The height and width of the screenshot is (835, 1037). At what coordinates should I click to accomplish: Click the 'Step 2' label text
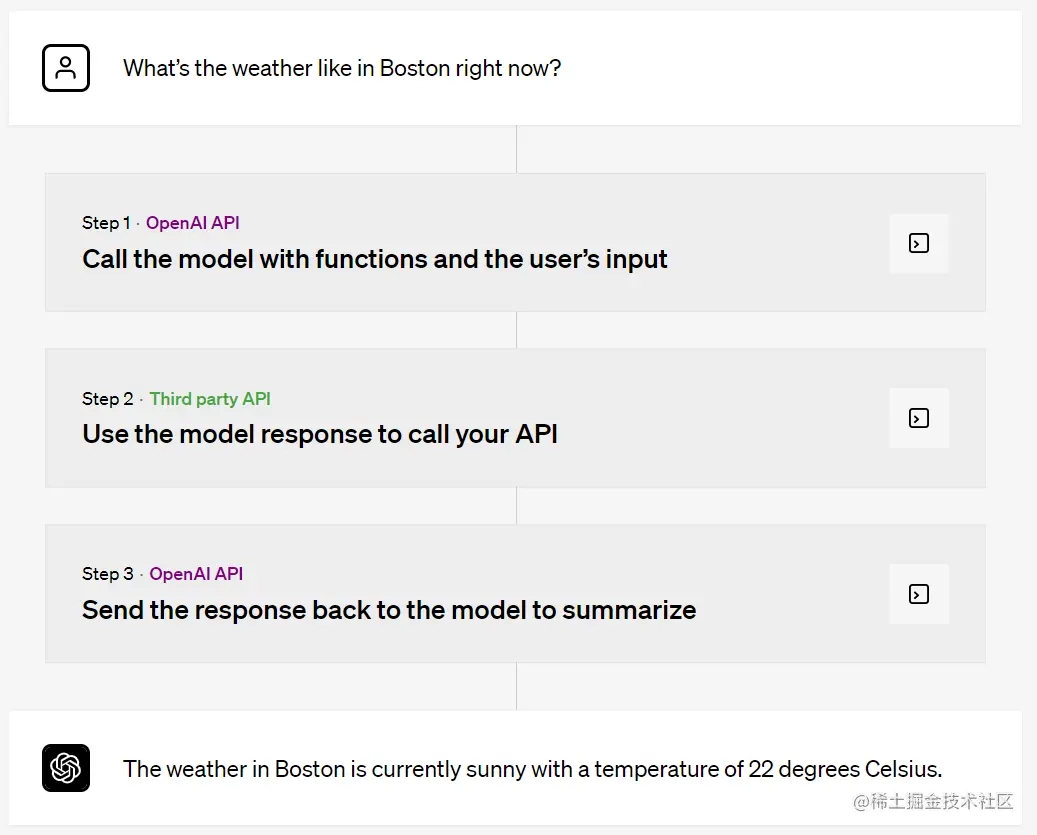point(107,399)
